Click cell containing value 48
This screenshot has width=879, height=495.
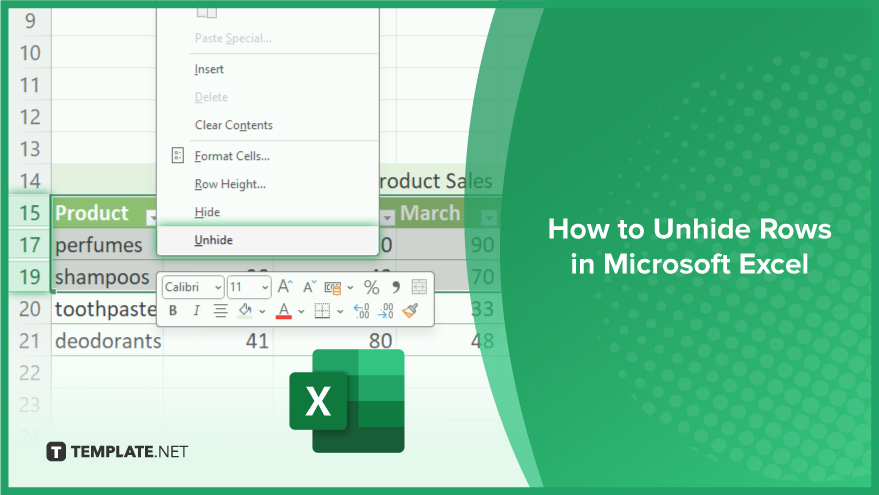448,341
